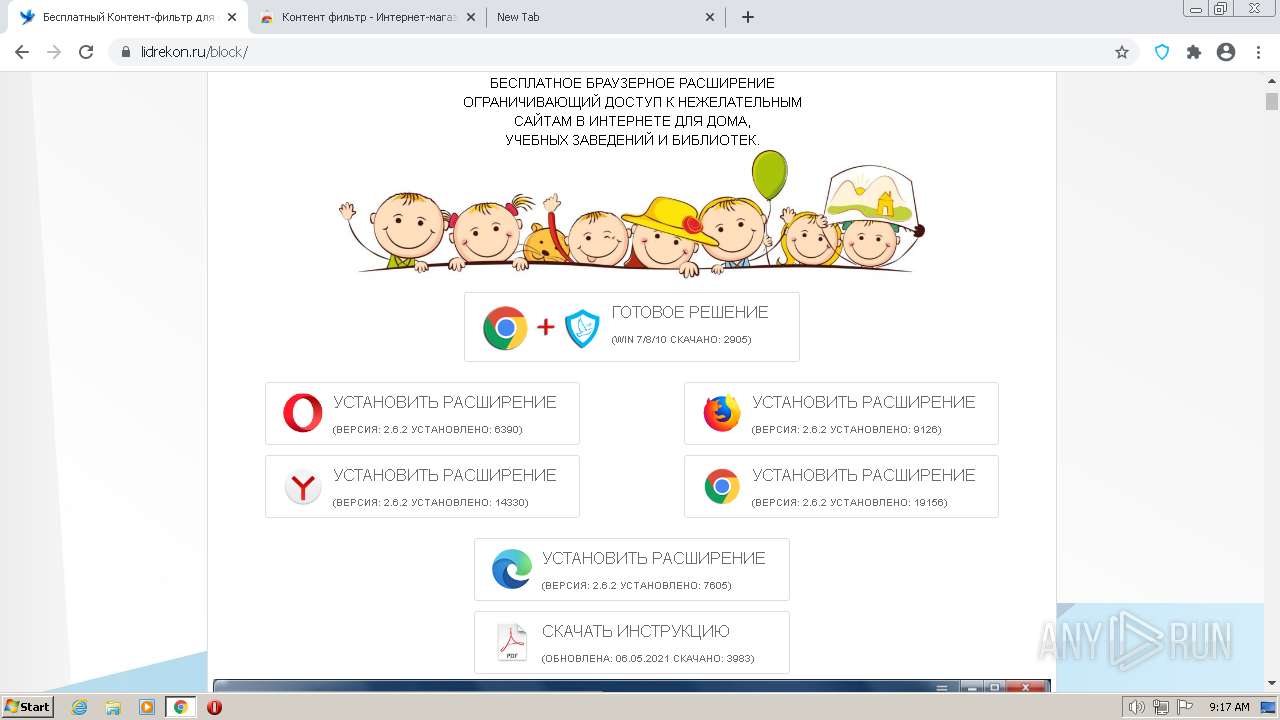Open the Chrome three-dot menu
Screen dimensions: 1280x720
point(1258,52)
